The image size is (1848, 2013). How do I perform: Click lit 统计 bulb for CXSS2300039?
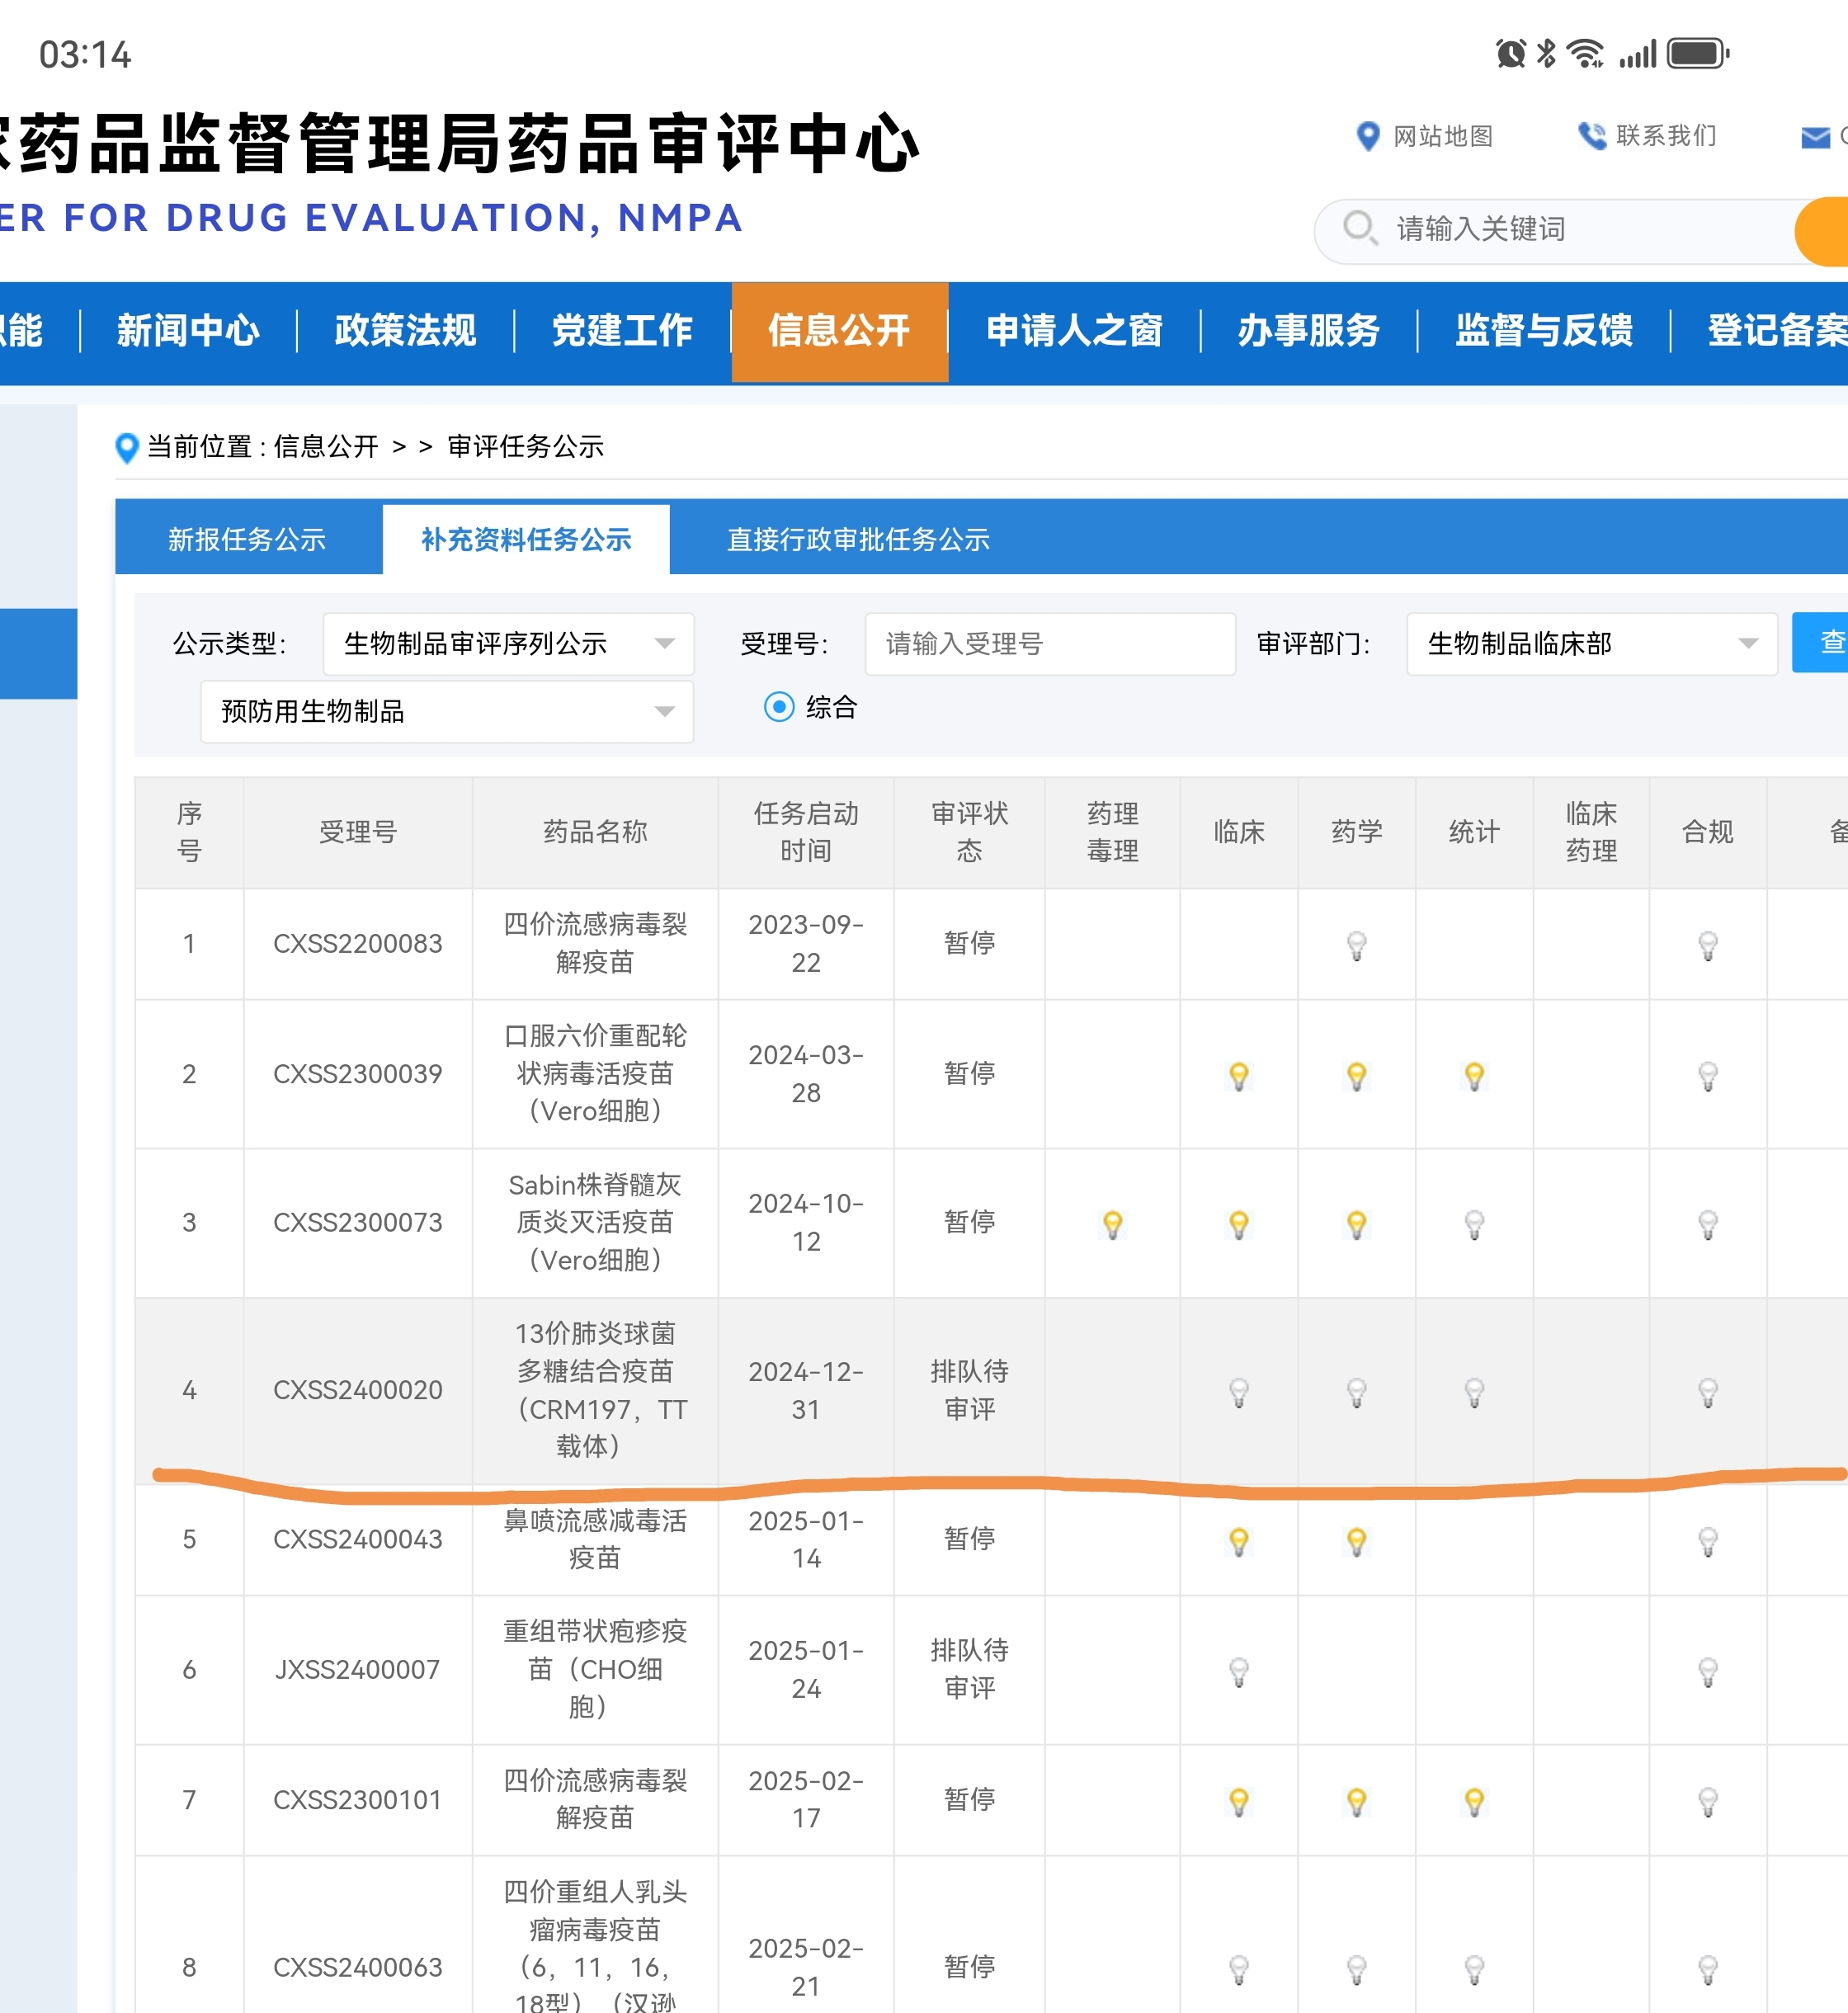[x=1474, y=1076]
